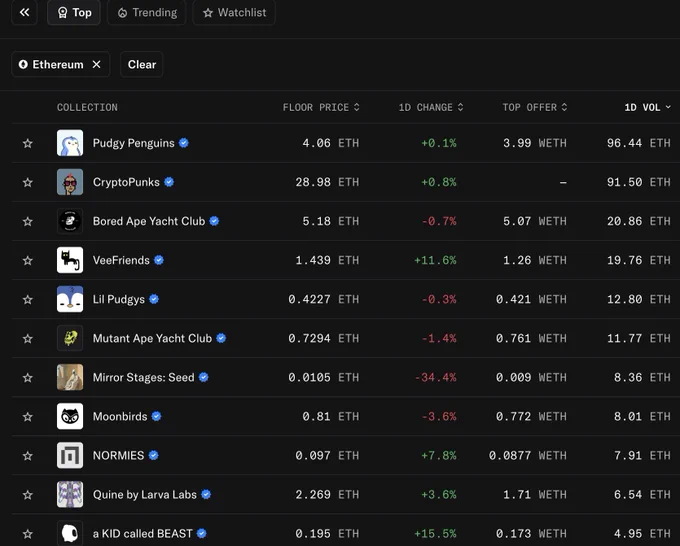Sort by 1D Change column
The height and width of the screenshot is (546, 680).
(x=431, y=107)
